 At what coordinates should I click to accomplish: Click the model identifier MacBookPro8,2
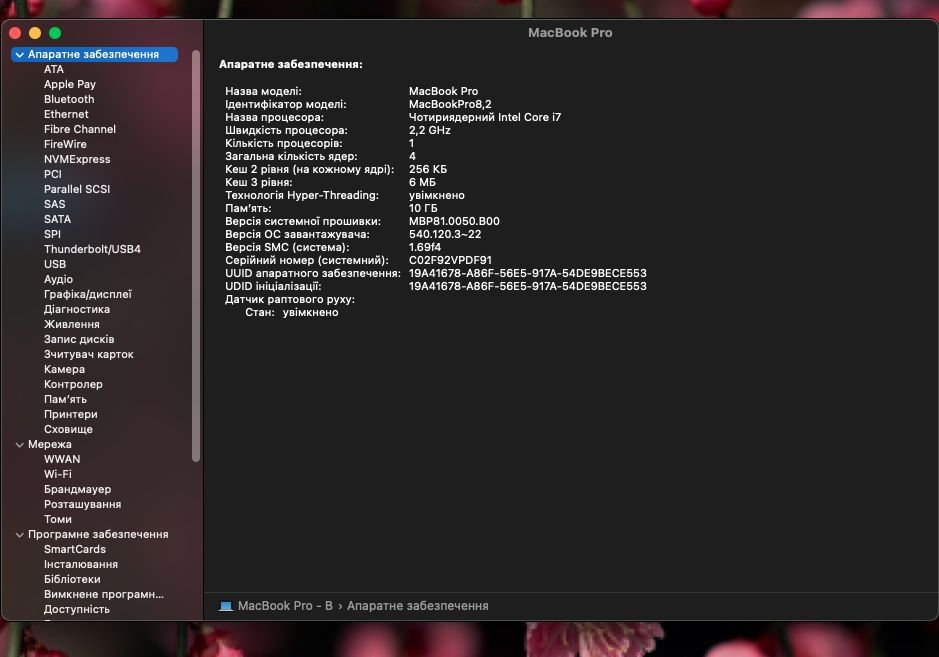tap(450, 104)
